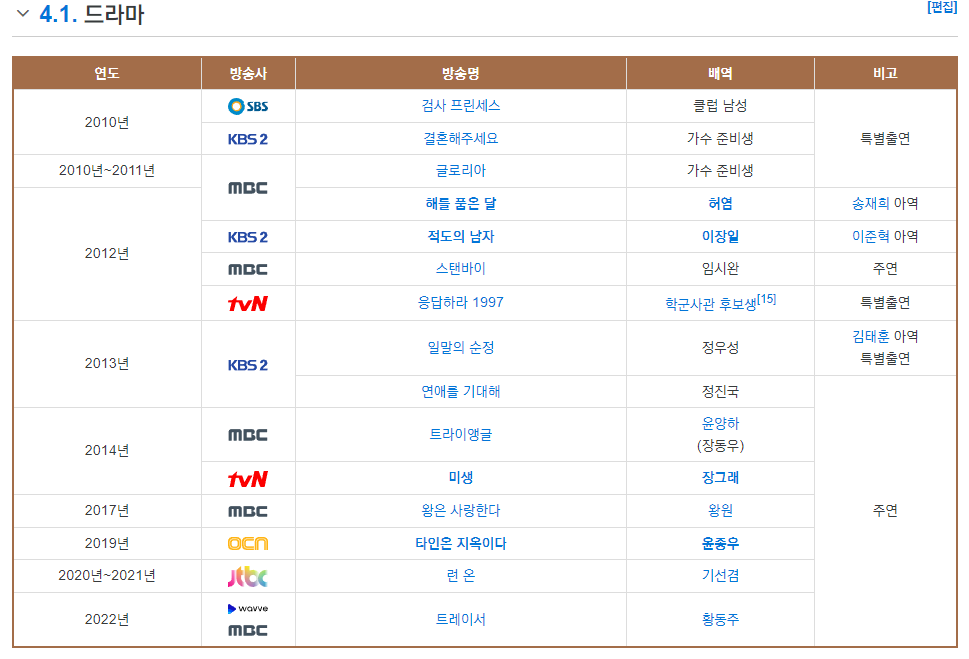Click the 2017년 year cell
Image resolution: width=969 pixels, height=659 pixels.
tap(107, 511)
